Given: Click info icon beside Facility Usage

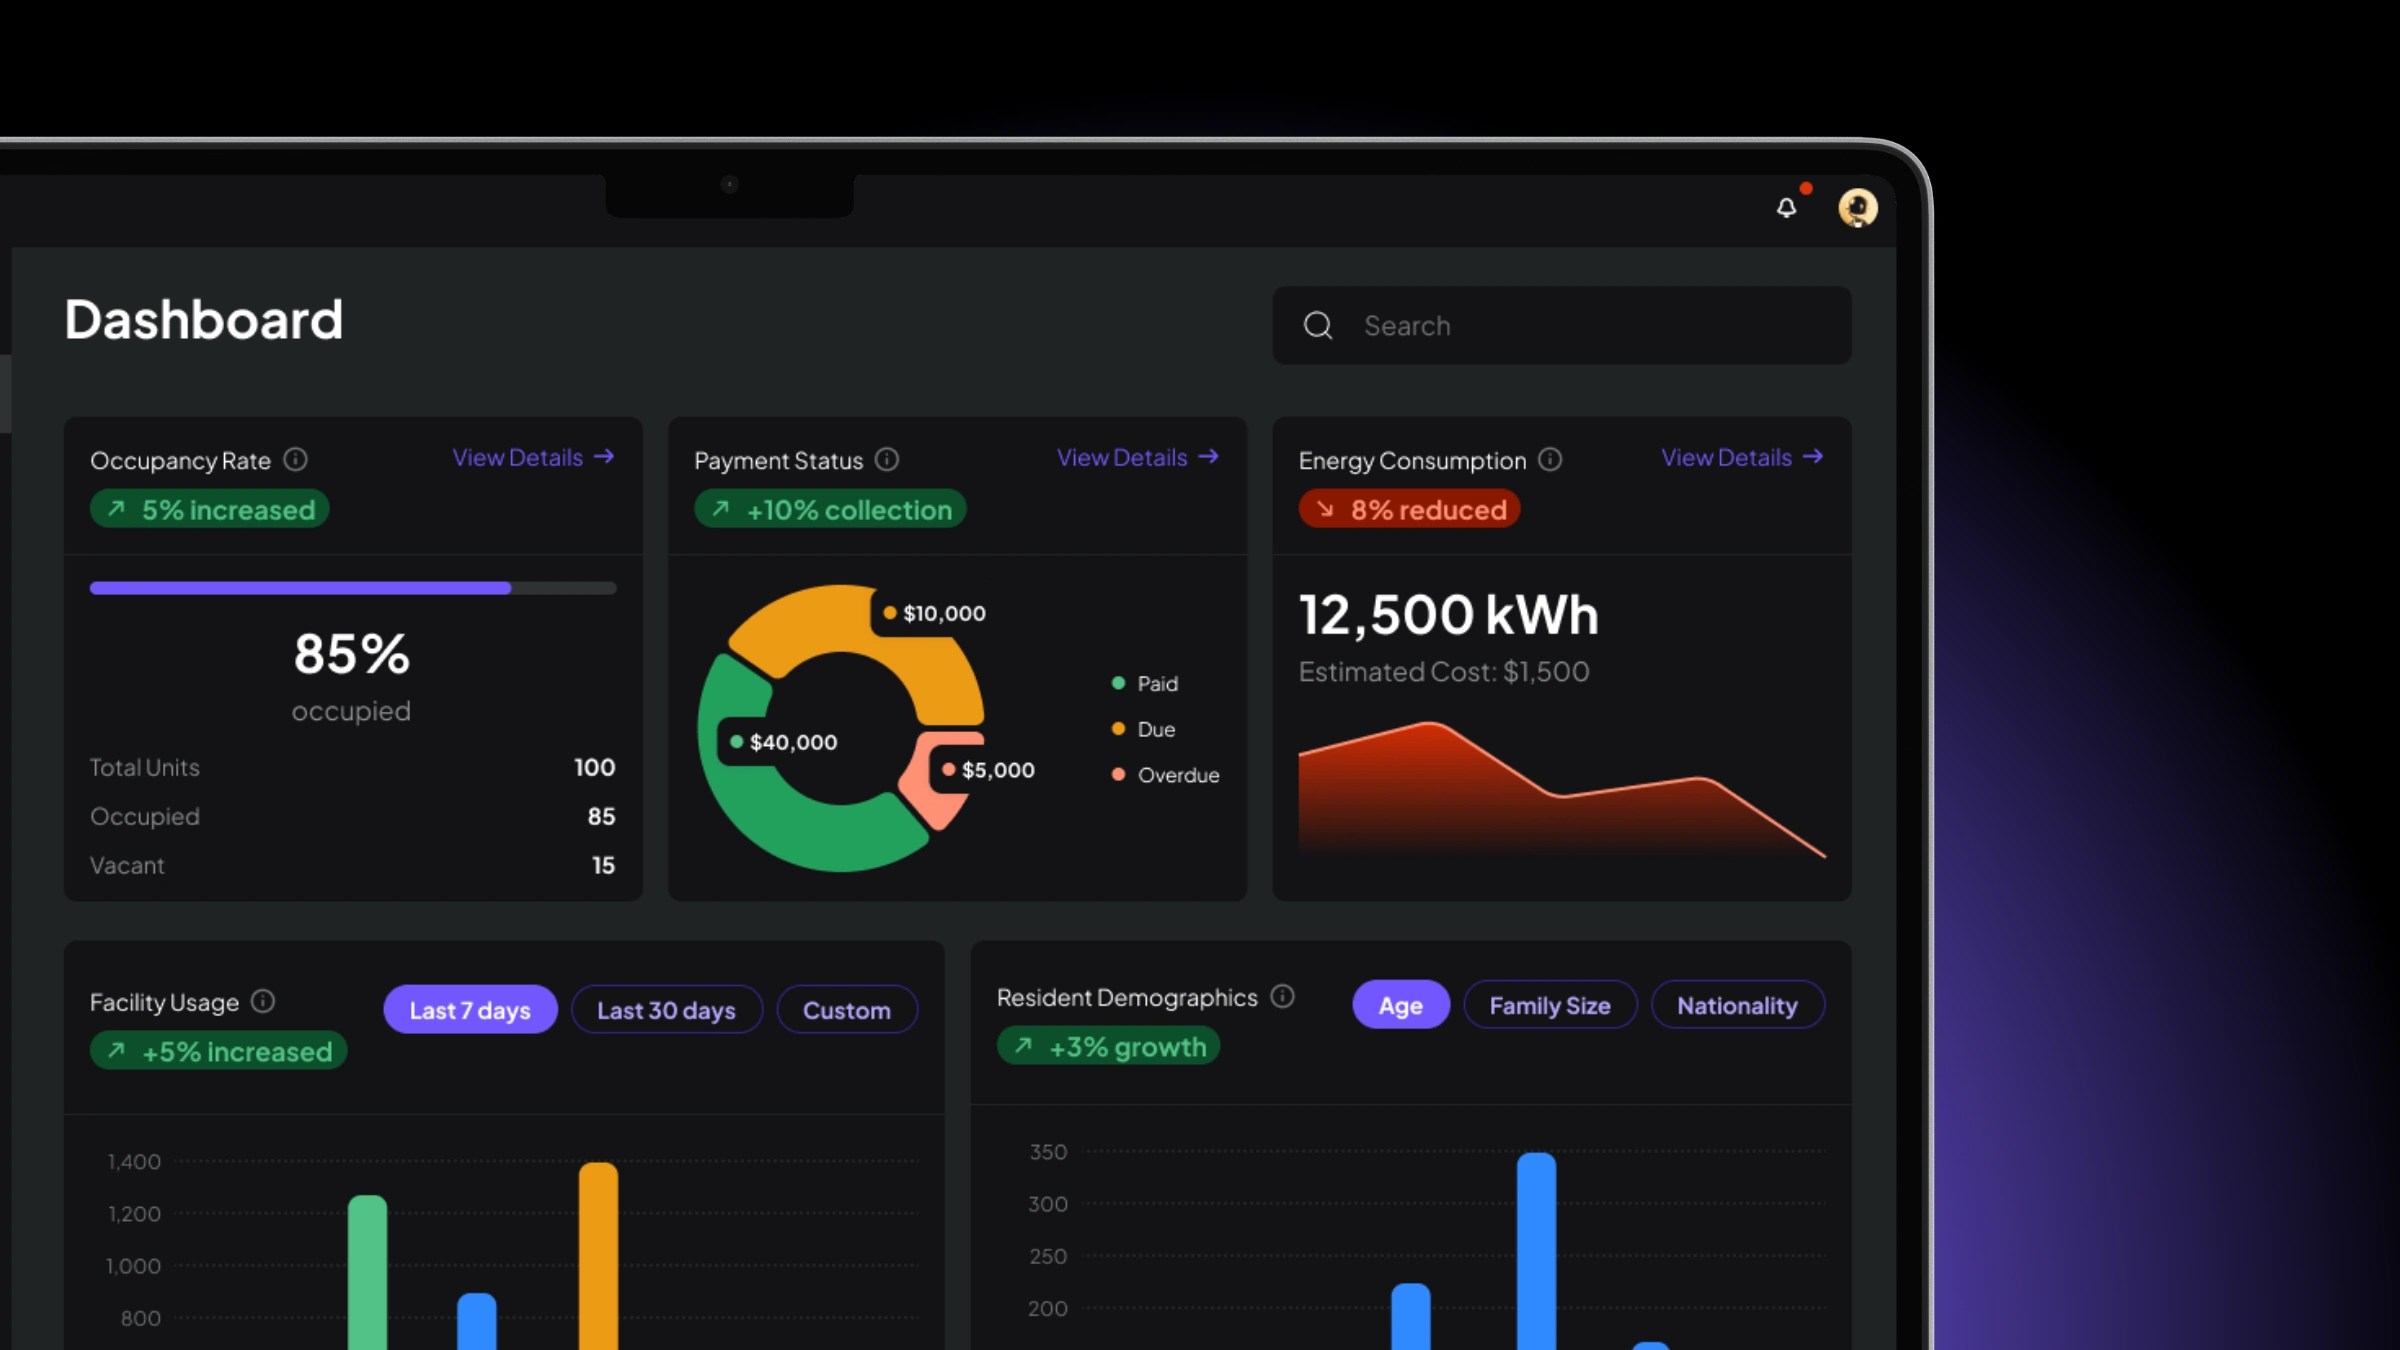Looking at the screenshot, I should [263, 1002].
